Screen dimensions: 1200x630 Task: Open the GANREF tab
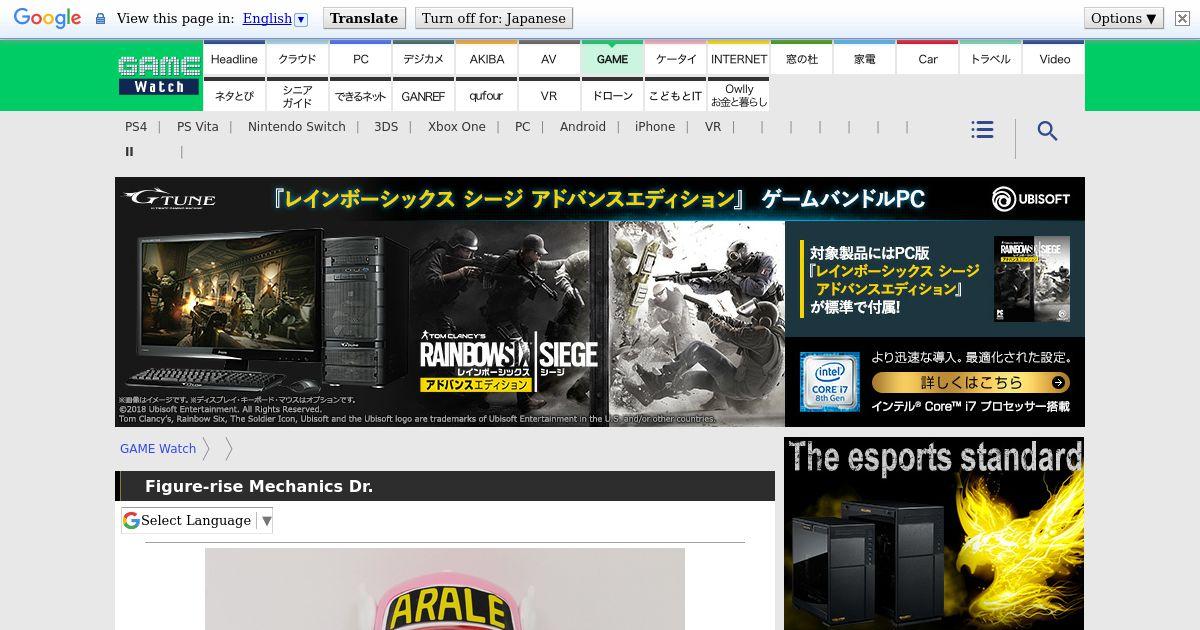coord(423,96)
